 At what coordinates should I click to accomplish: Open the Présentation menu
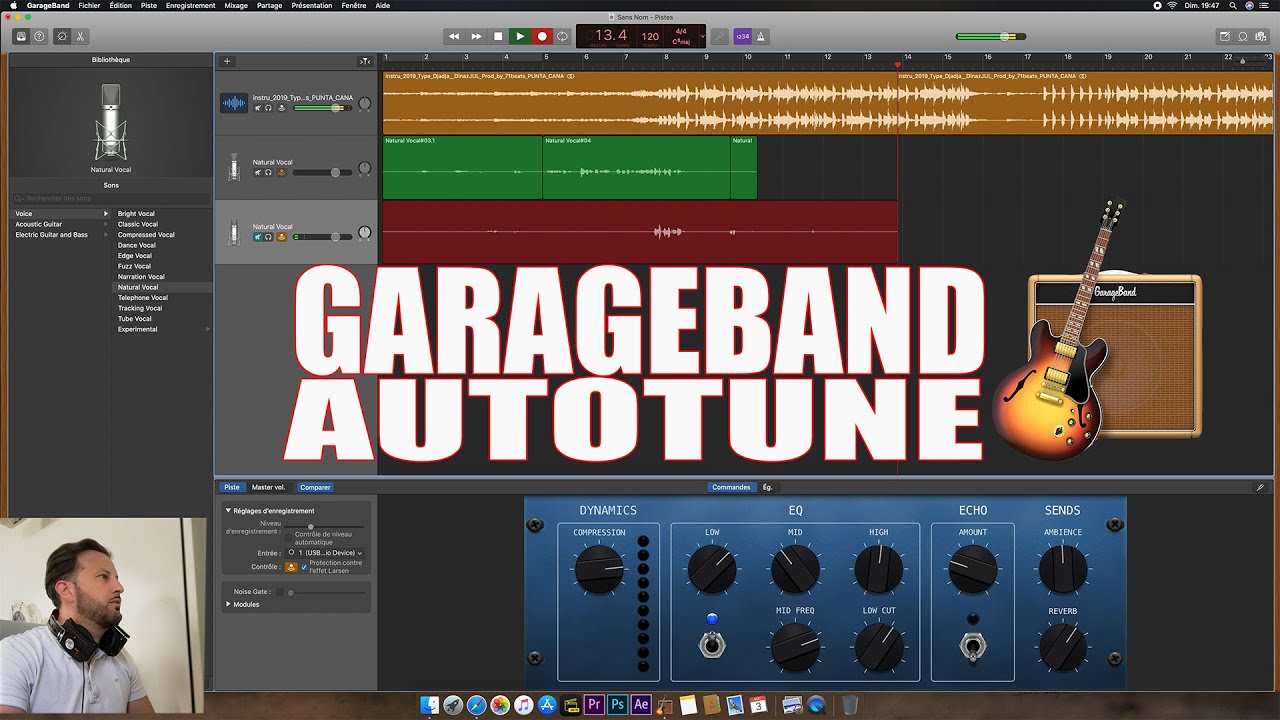(x=312, y=5)
